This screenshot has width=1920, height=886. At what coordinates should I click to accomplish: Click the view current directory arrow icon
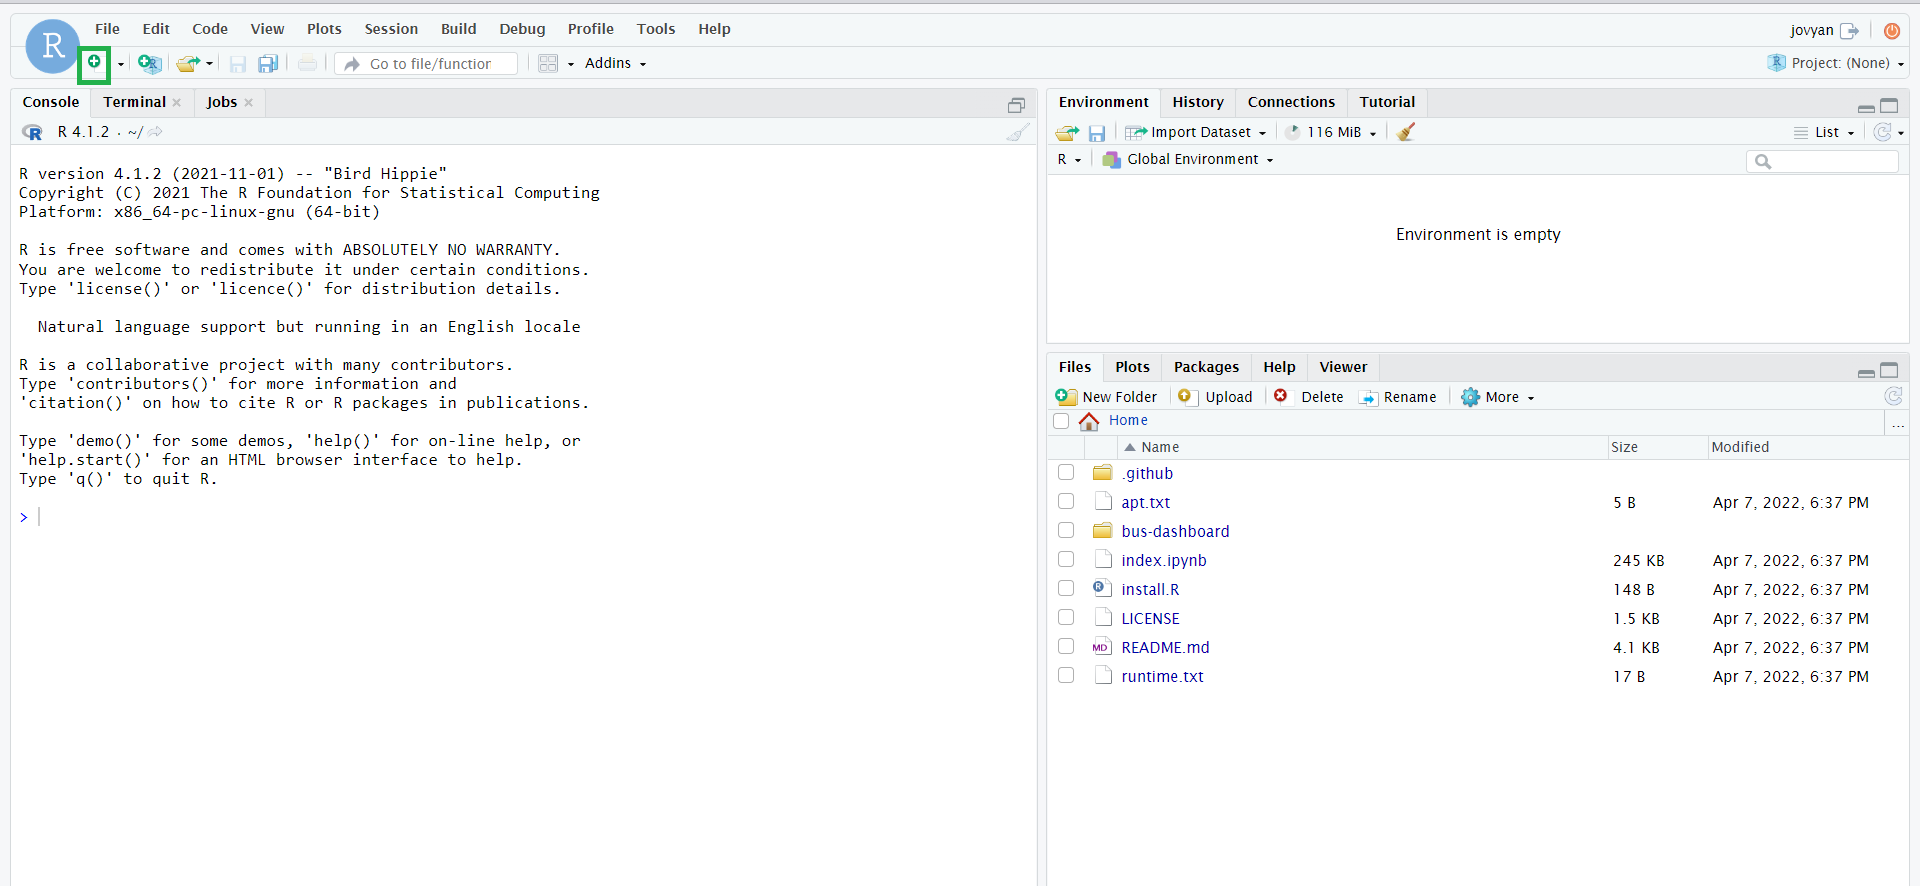[x=156, y=132]
